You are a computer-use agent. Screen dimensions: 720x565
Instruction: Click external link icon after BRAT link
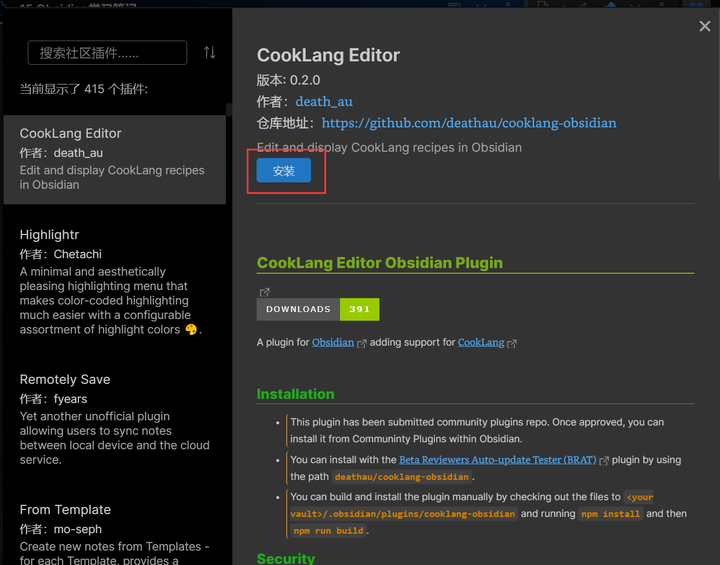pos(603,460)
